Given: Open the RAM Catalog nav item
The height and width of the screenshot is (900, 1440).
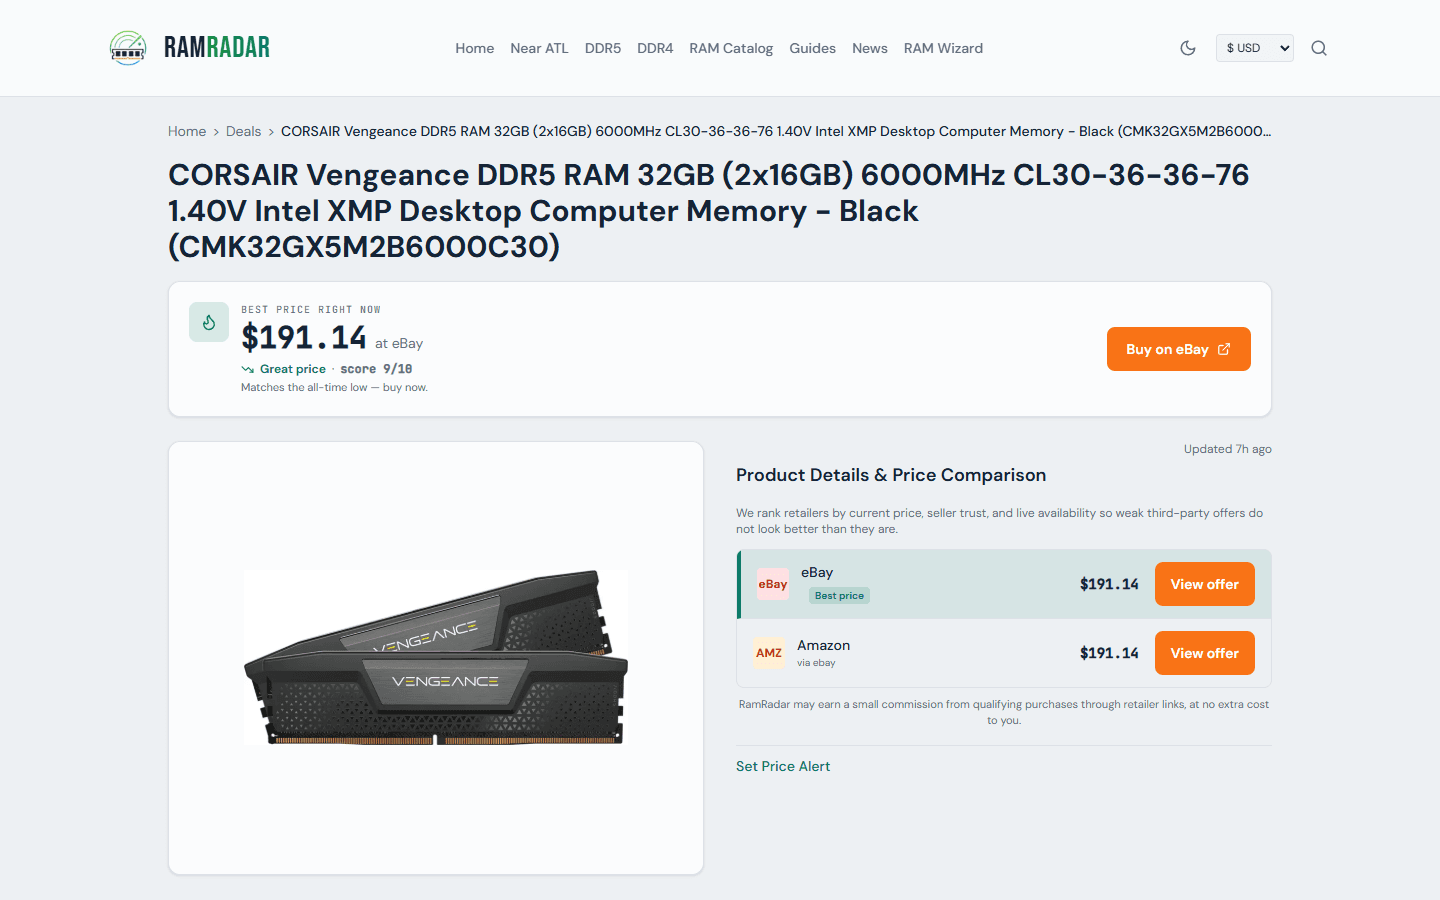Looking at the screenshot, I should [x=731, y=48].
